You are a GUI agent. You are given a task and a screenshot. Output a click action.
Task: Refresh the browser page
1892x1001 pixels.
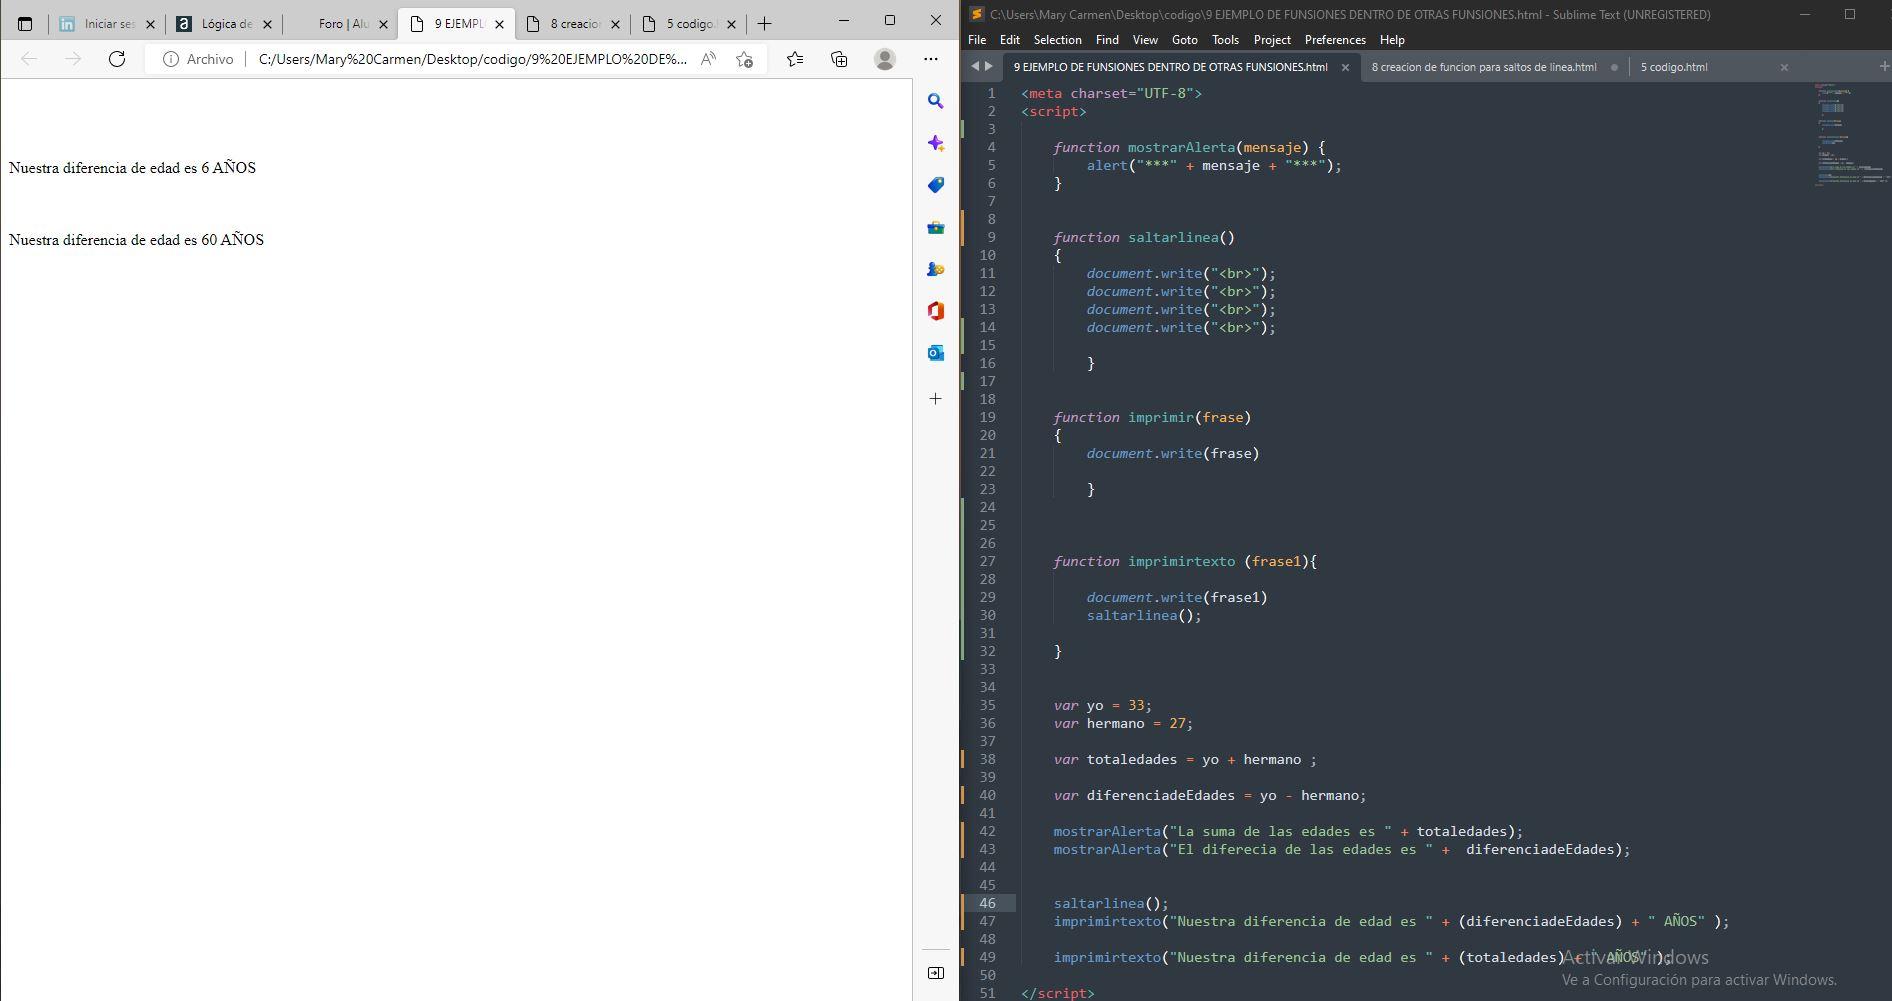click(117, 59)
